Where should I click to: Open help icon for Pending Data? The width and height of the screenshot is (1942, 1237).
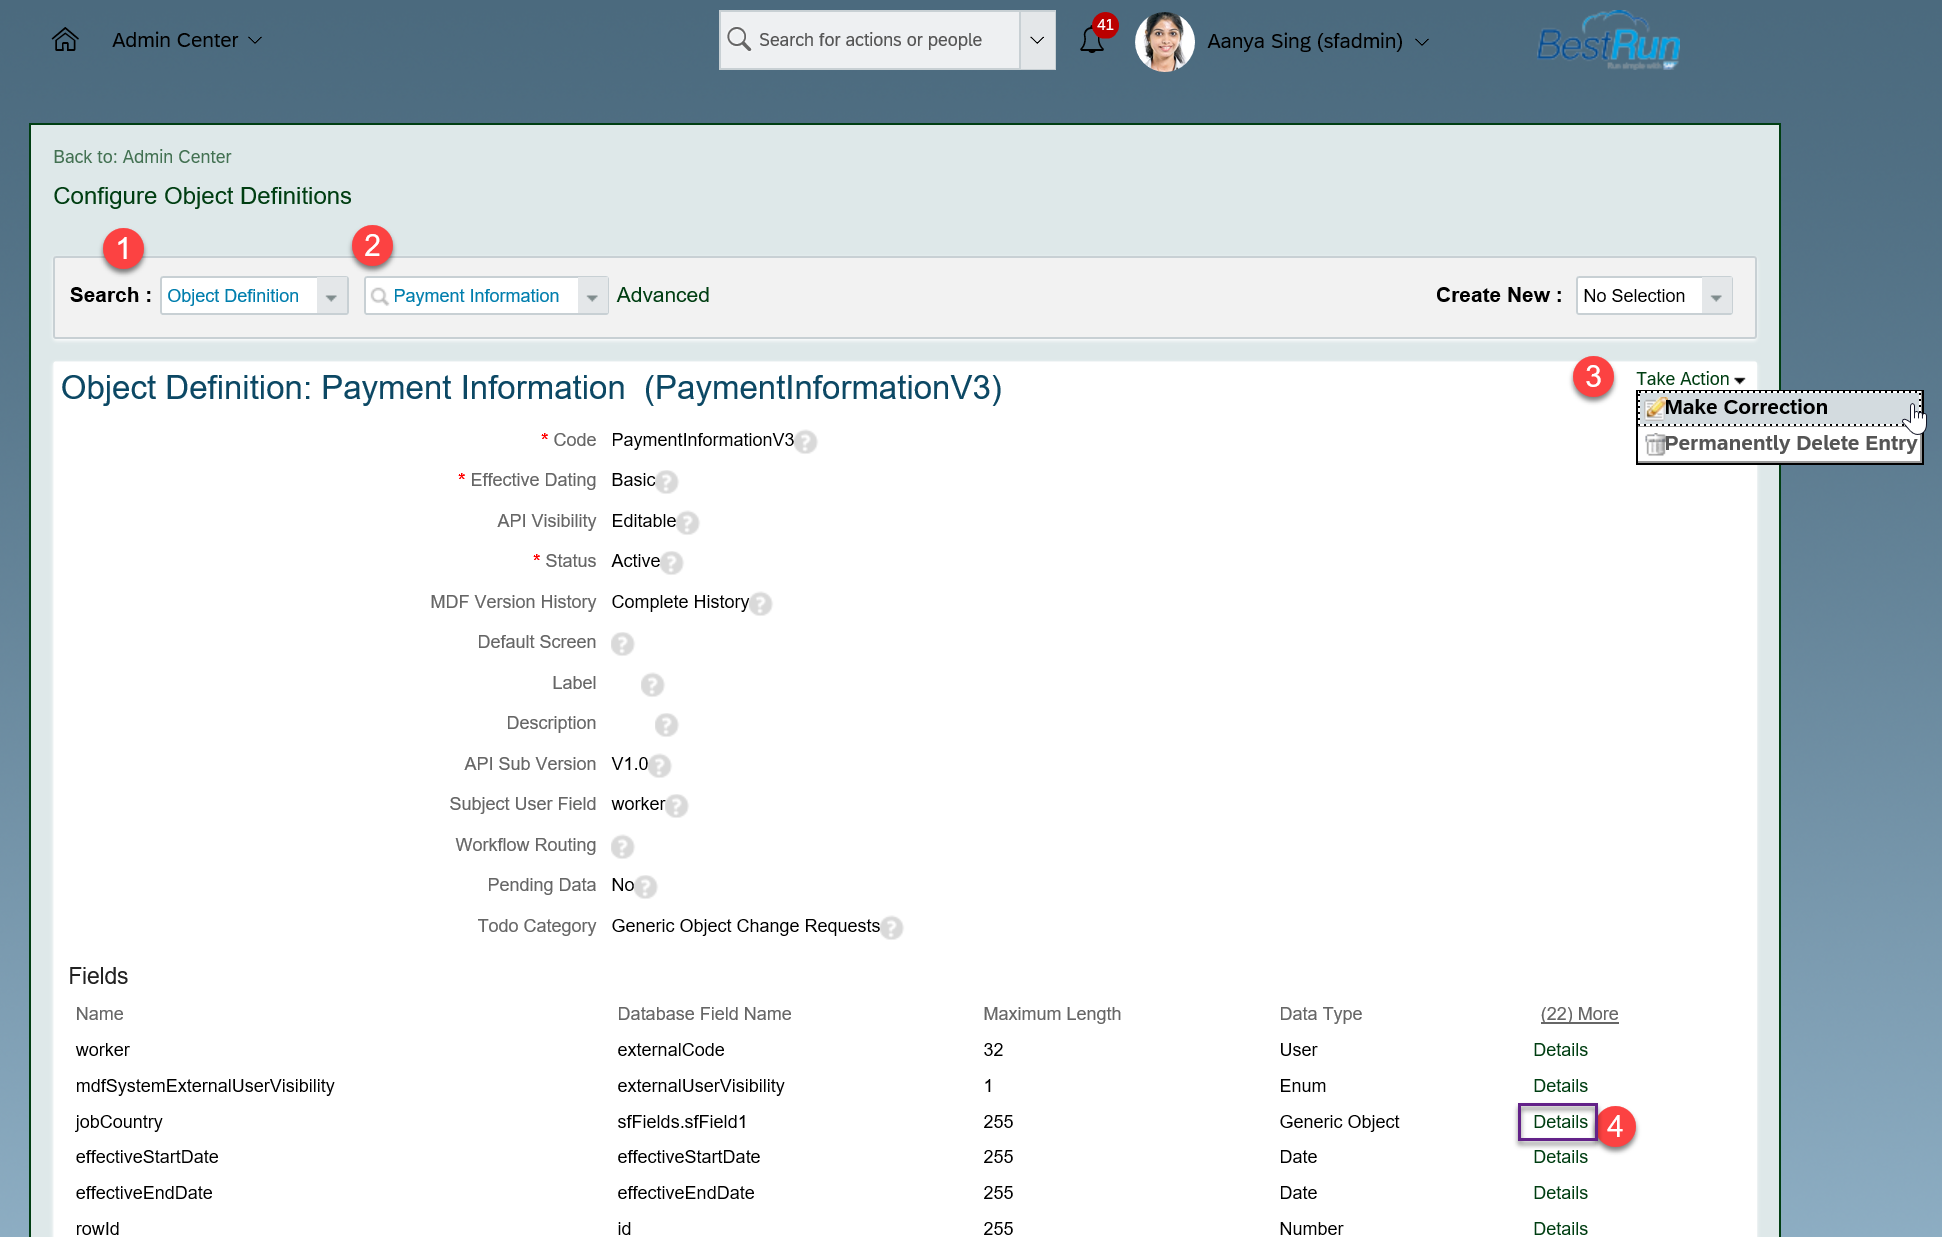(x=646, y=886)
